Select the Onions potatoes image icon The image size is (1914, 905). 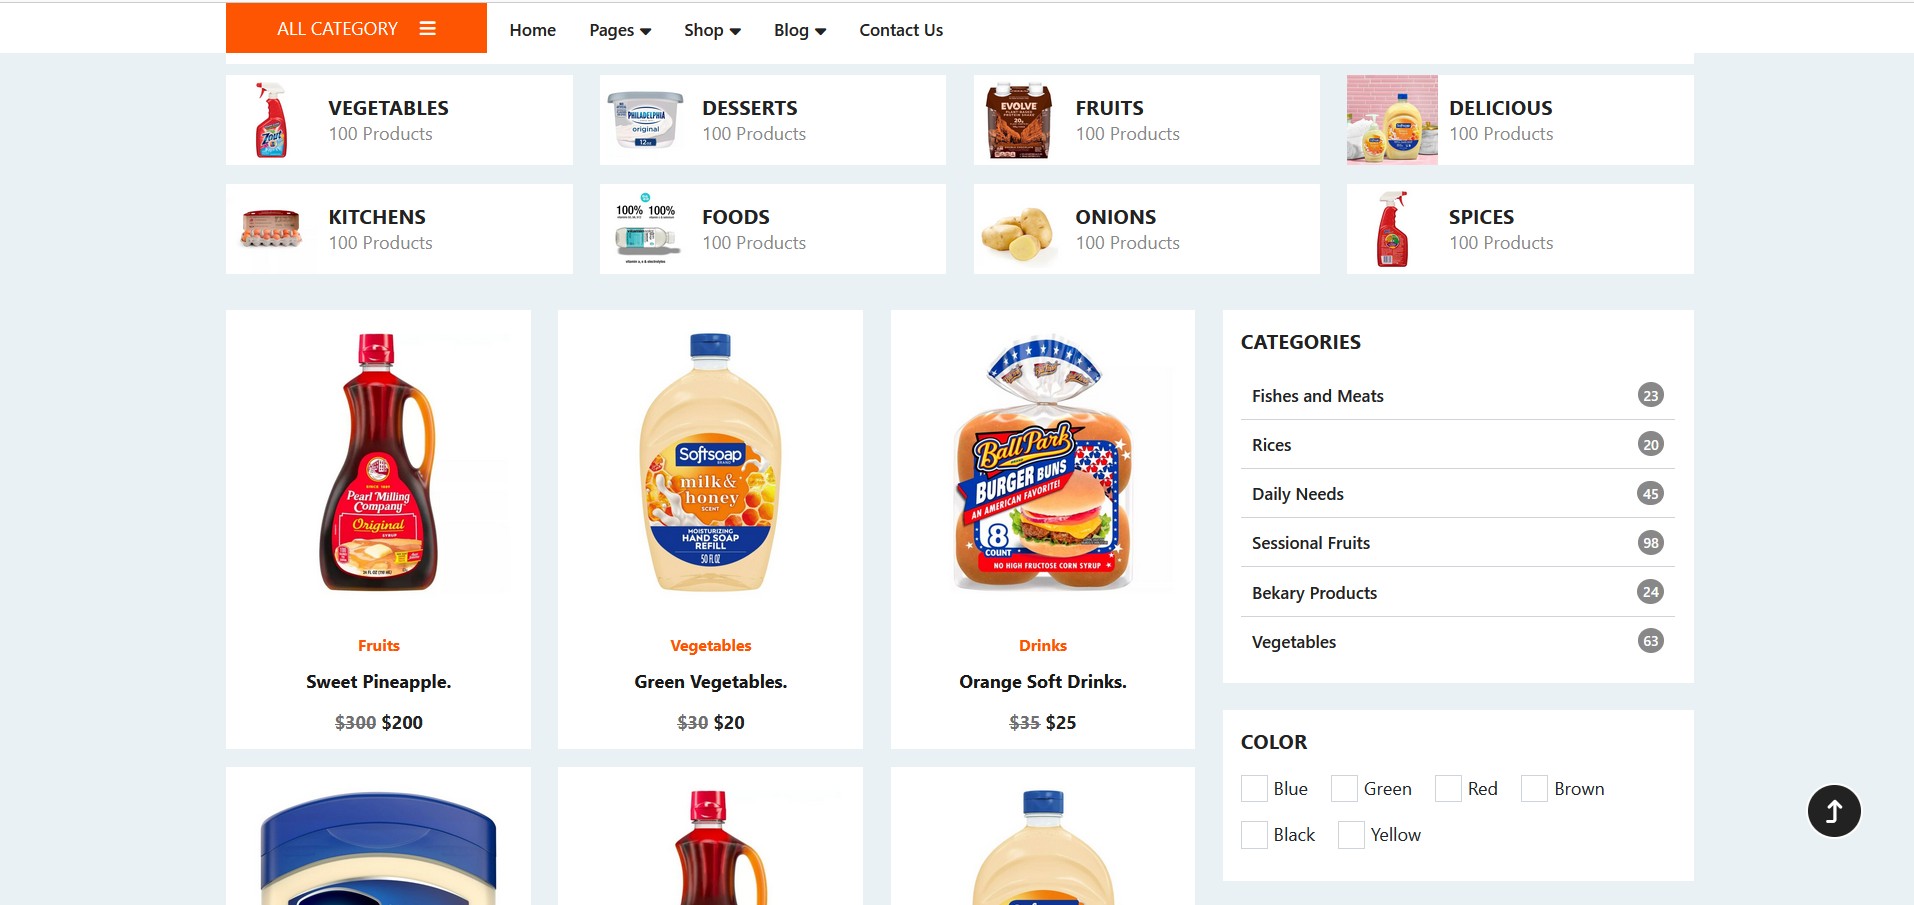[1018, 233]
